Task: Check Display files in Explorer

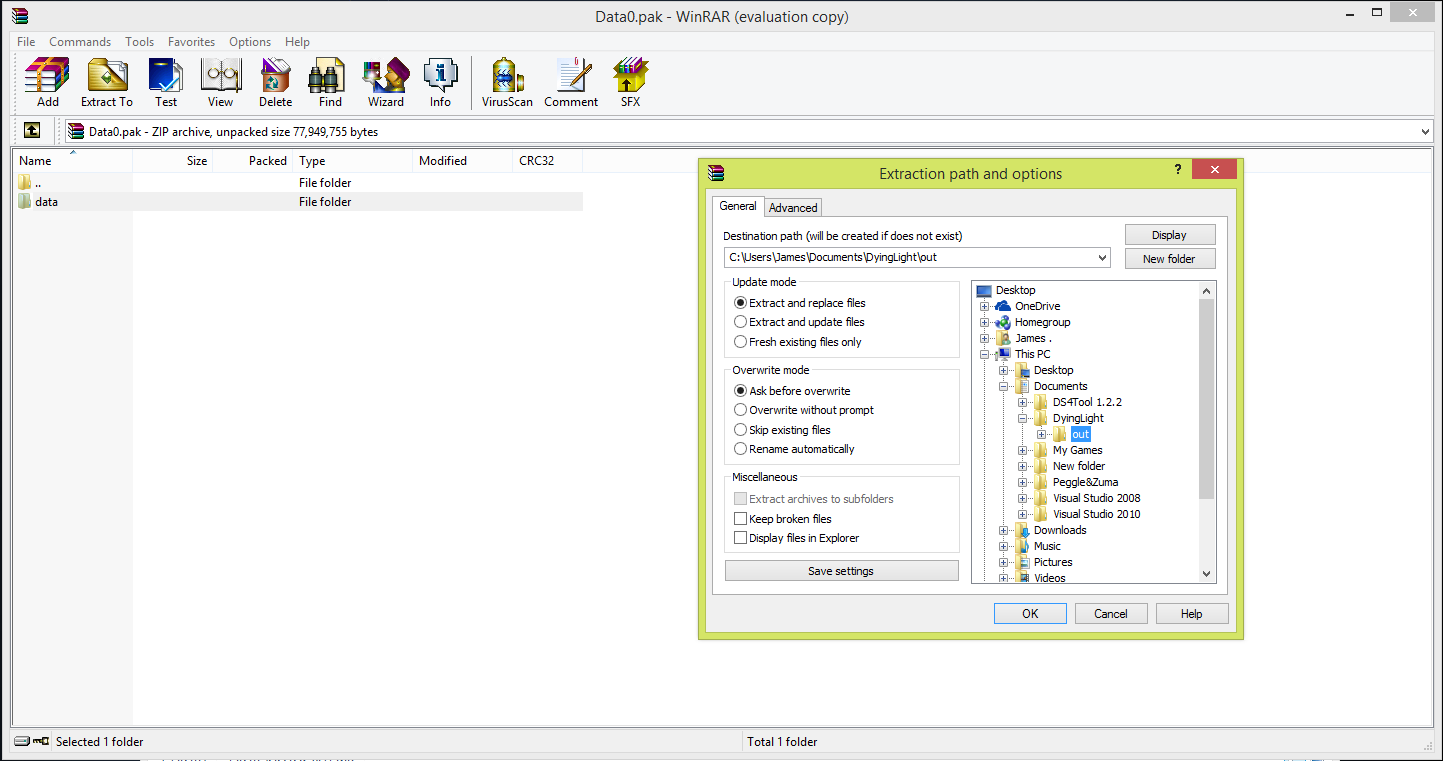Action: pyautogui.click(x=741, y=538)
